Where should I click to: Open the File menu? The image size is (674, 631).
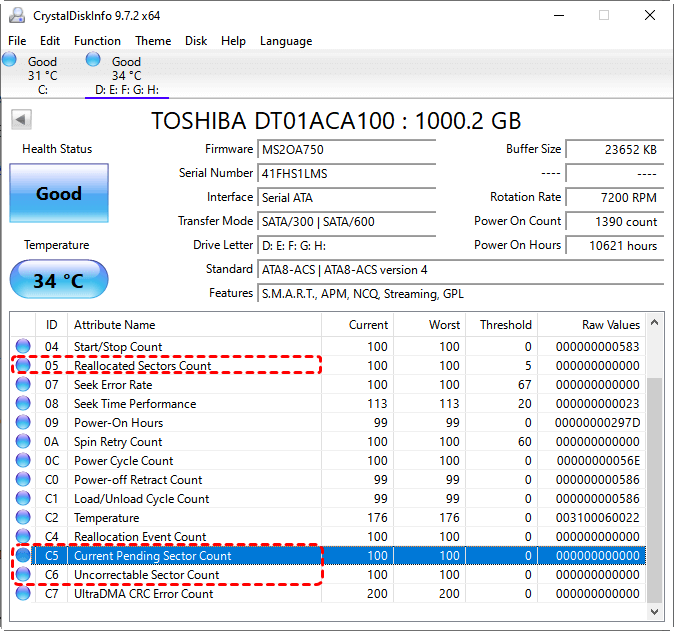point(17,41)
